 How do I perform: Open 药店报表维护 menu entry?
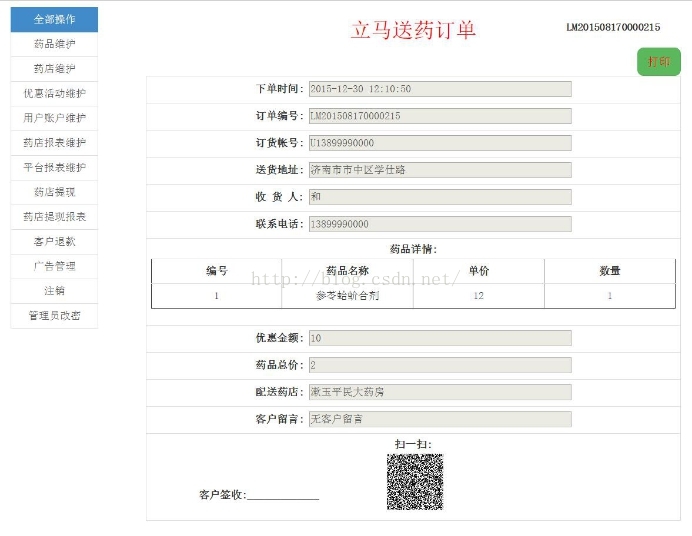pyautogui.click(x=54, y=143)
